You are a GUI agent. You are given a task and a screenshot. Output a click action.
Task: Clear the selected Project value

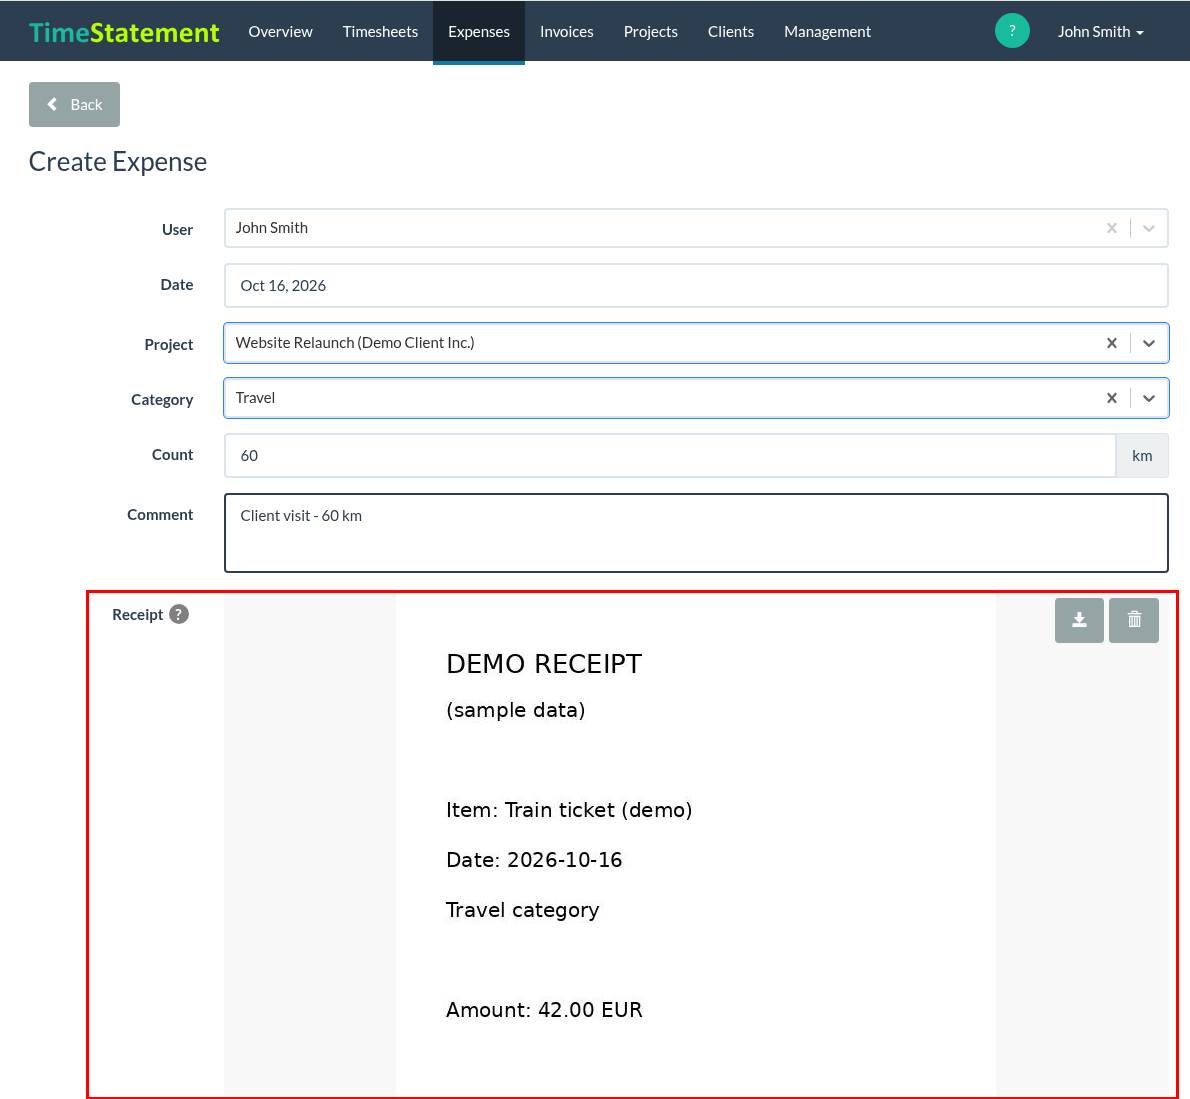tap(1112, 343)
